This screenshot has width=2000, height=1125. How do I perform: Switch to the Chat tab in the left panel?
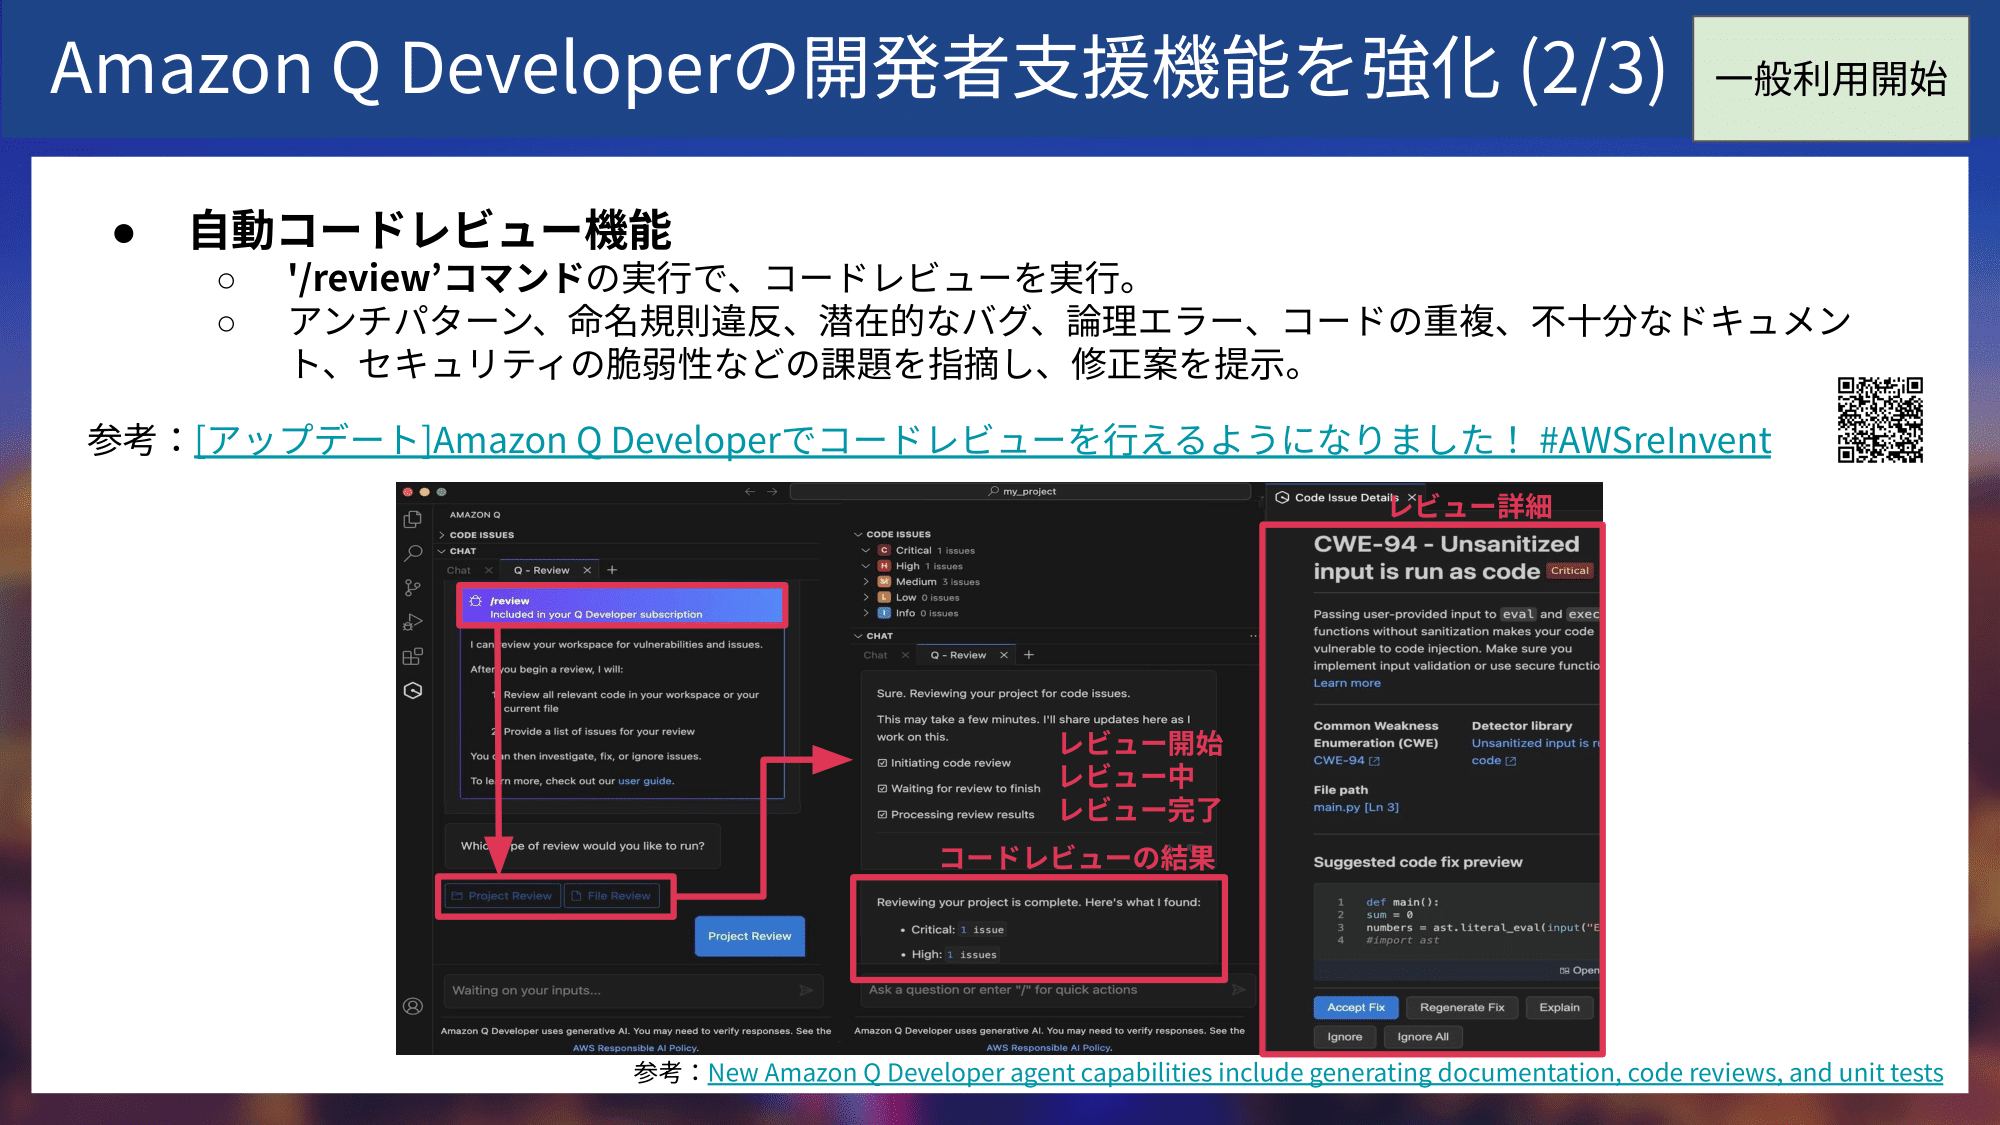pos(459,570)
